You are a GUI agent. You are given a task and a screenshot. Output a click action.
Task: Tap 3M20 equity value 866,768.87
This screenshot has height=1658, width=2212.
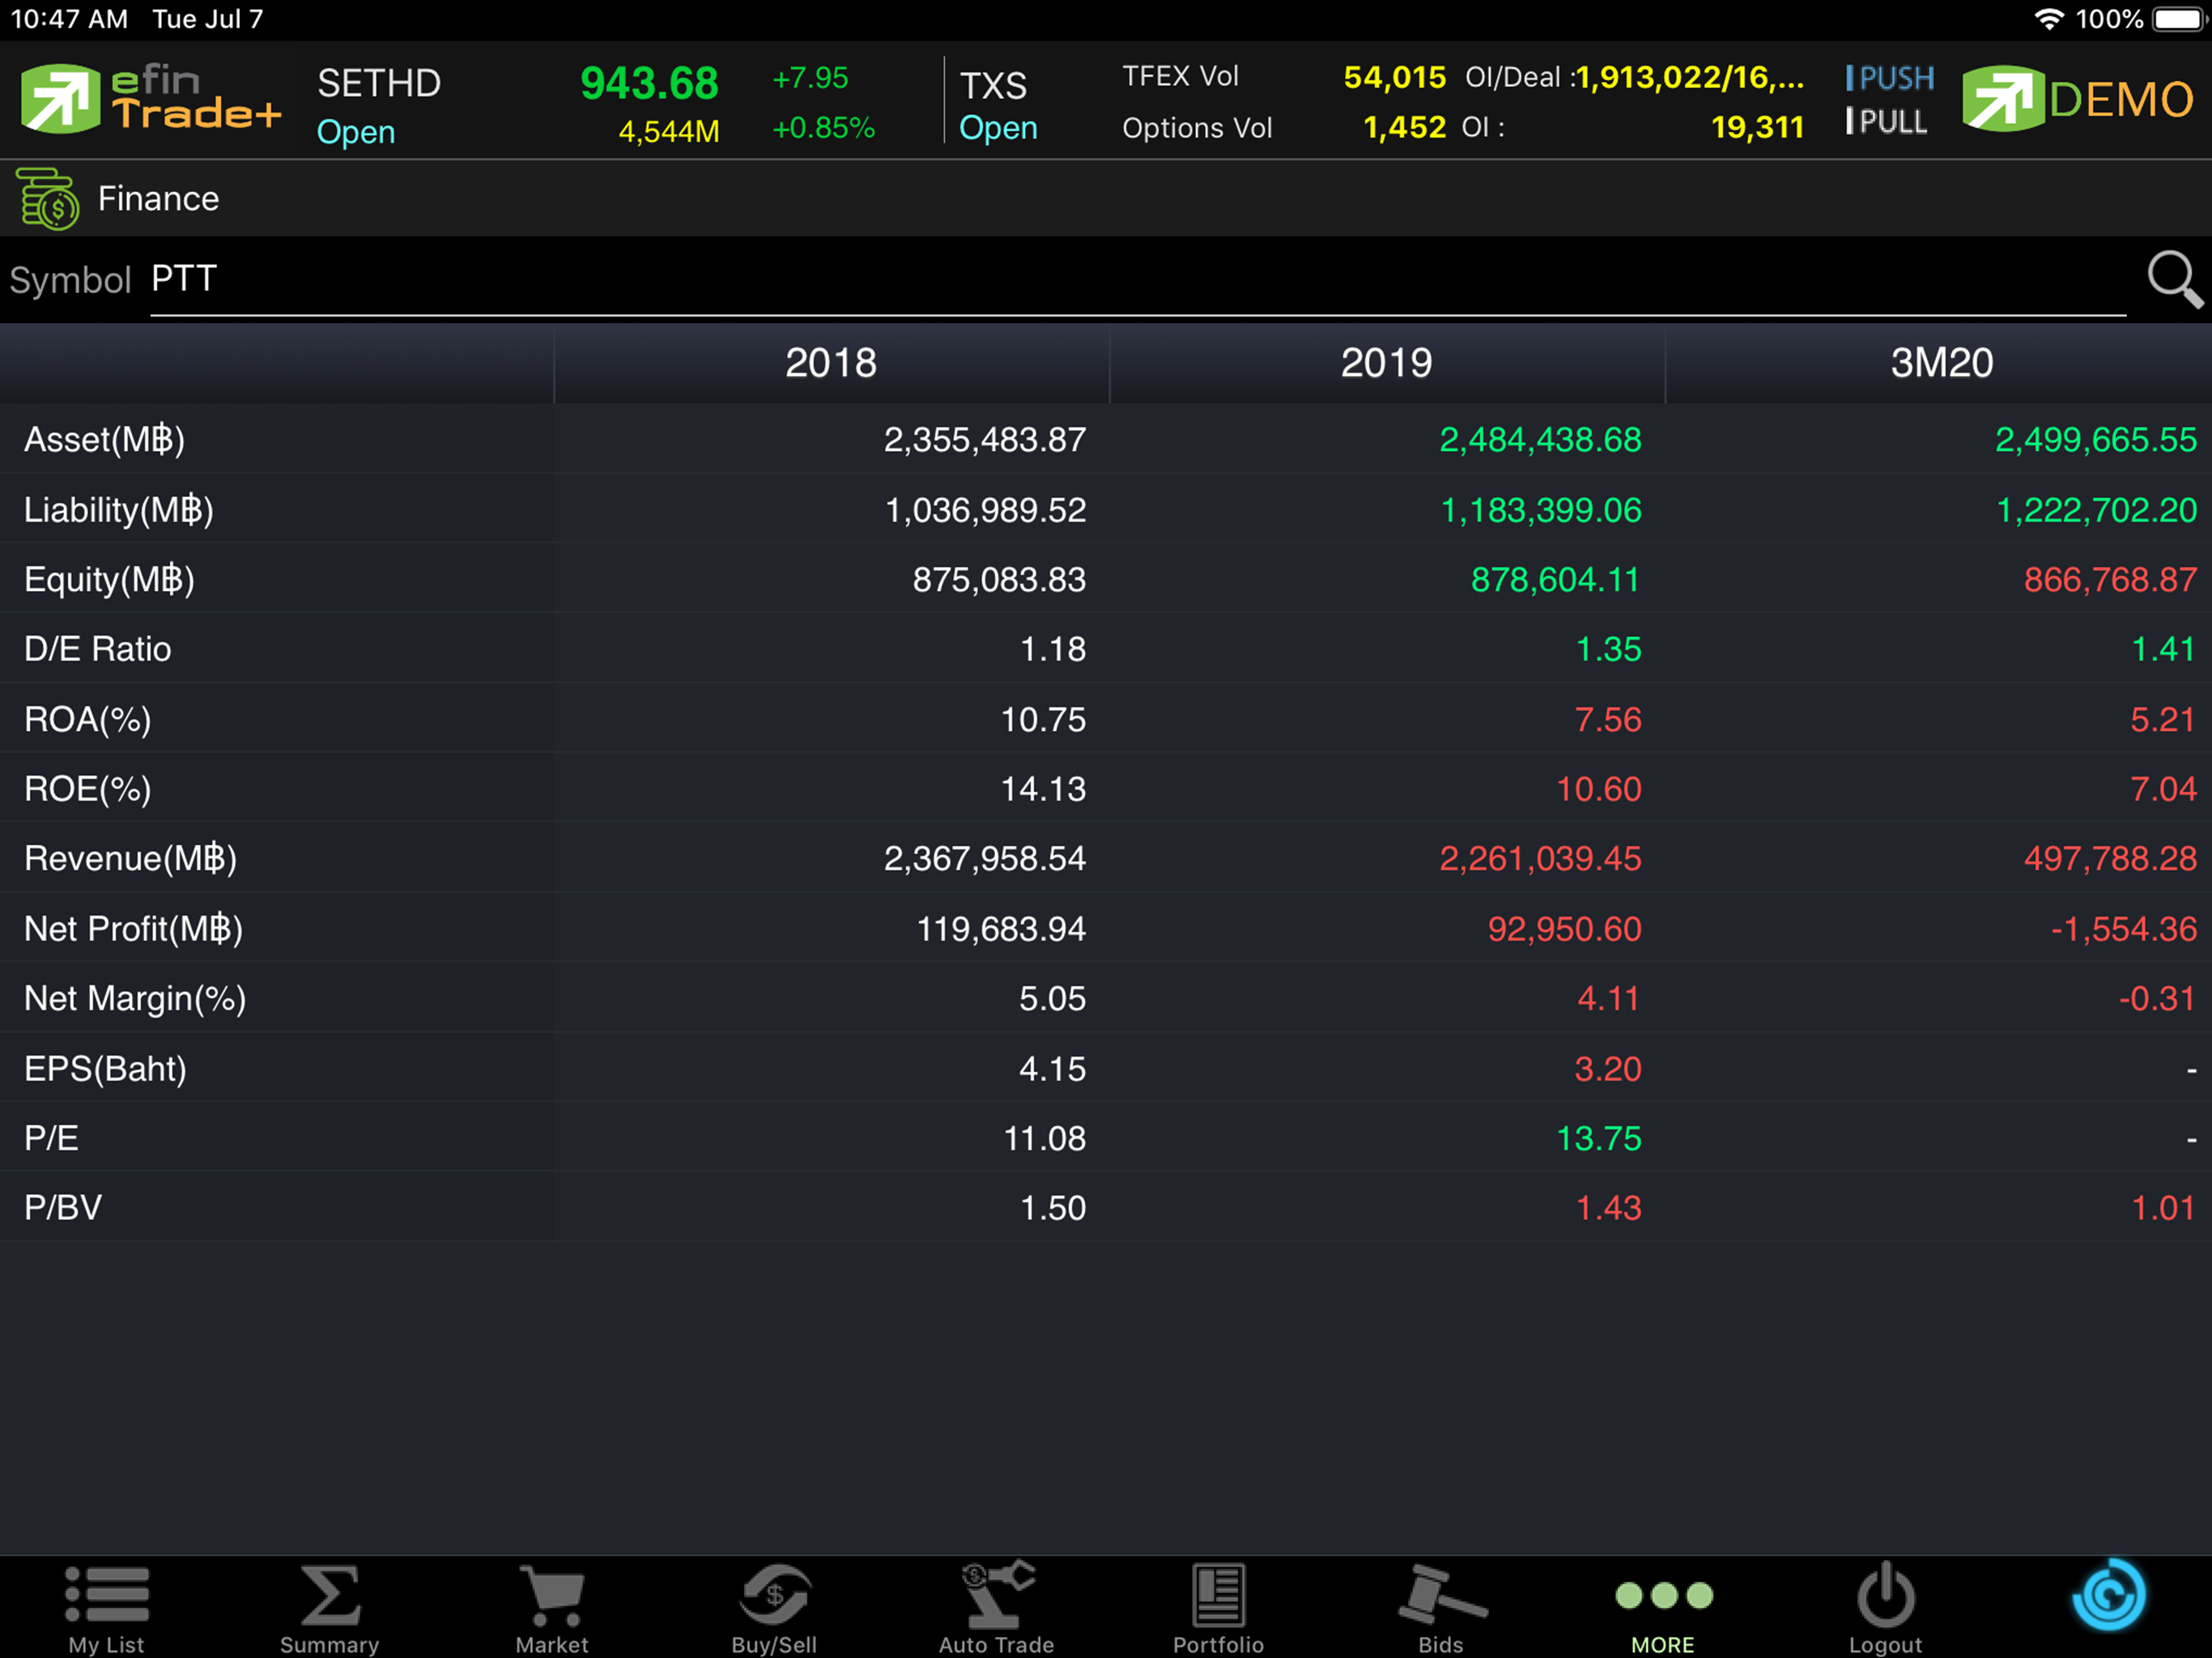(2110, 580)
